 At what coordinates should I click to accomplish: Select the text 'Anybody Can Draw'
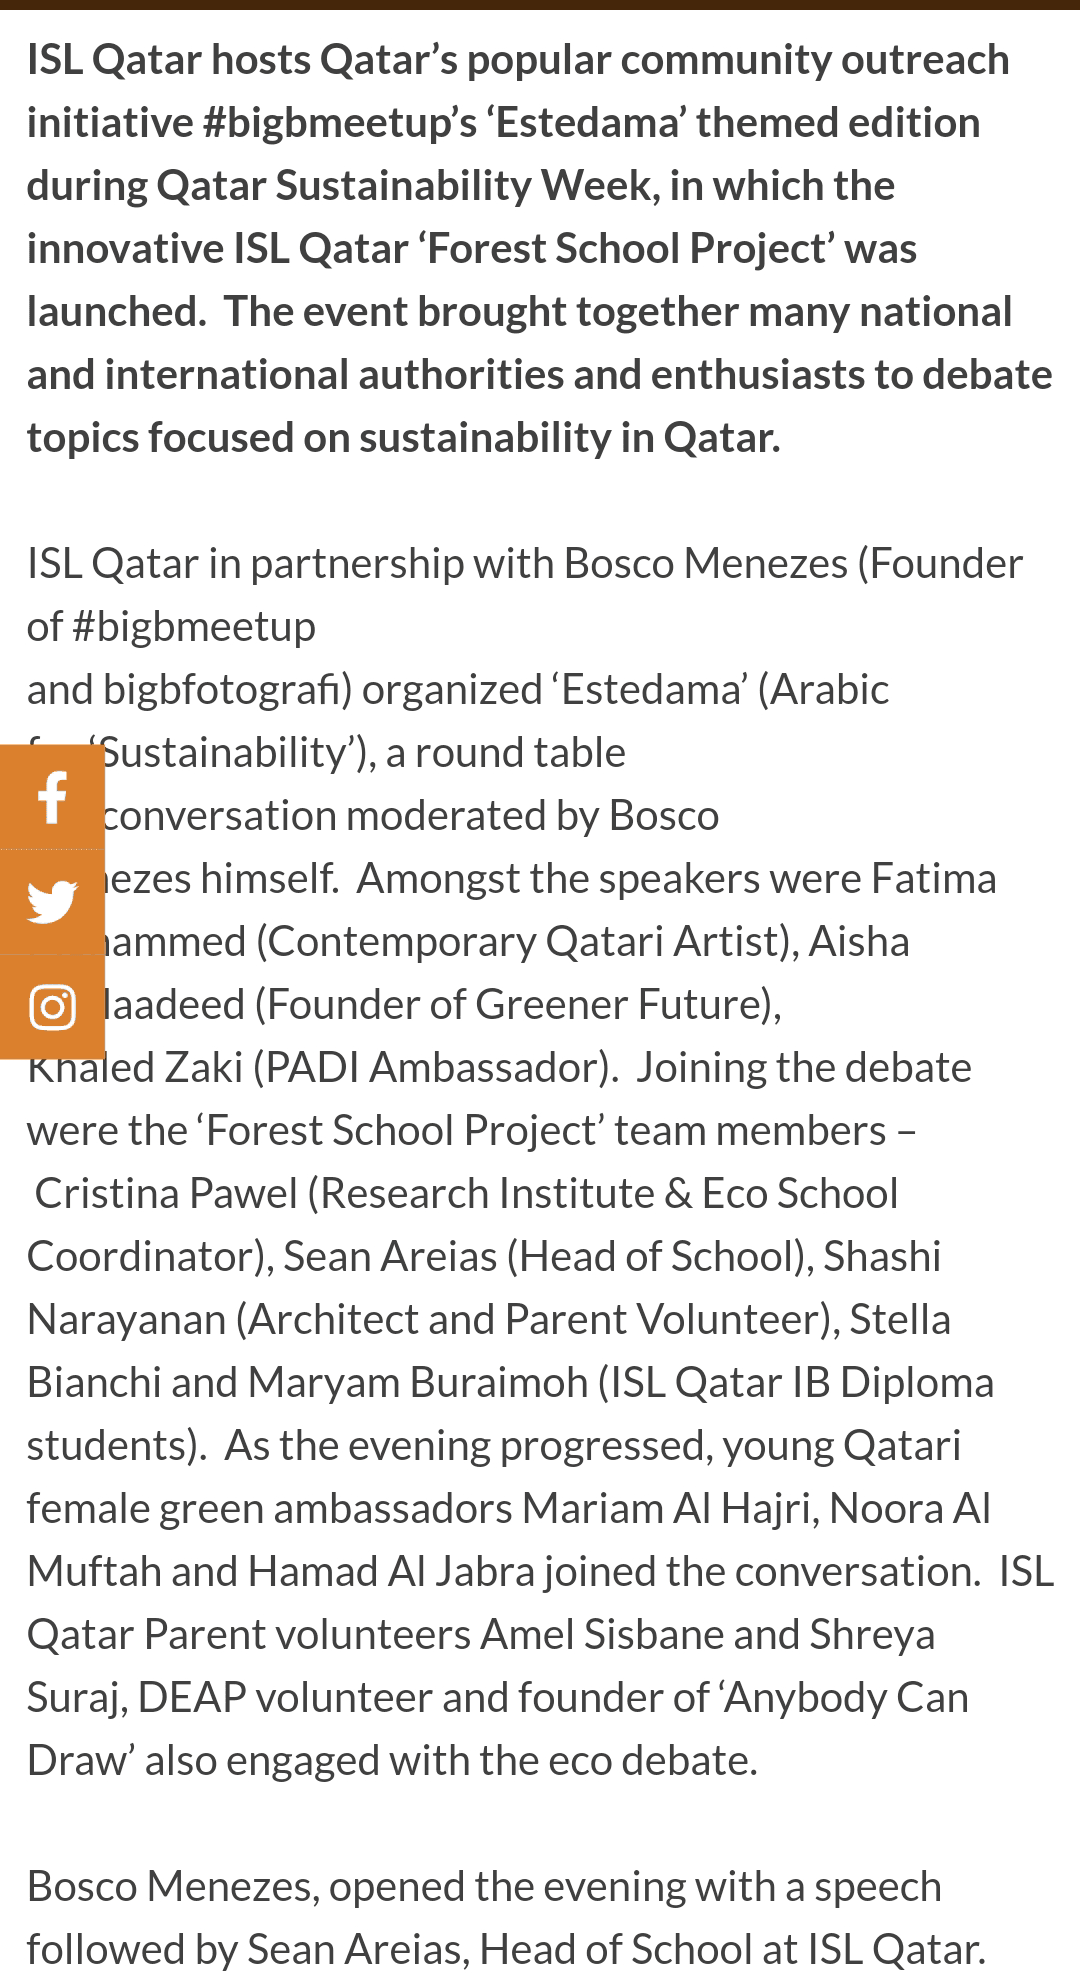(x=840, y=1697)
